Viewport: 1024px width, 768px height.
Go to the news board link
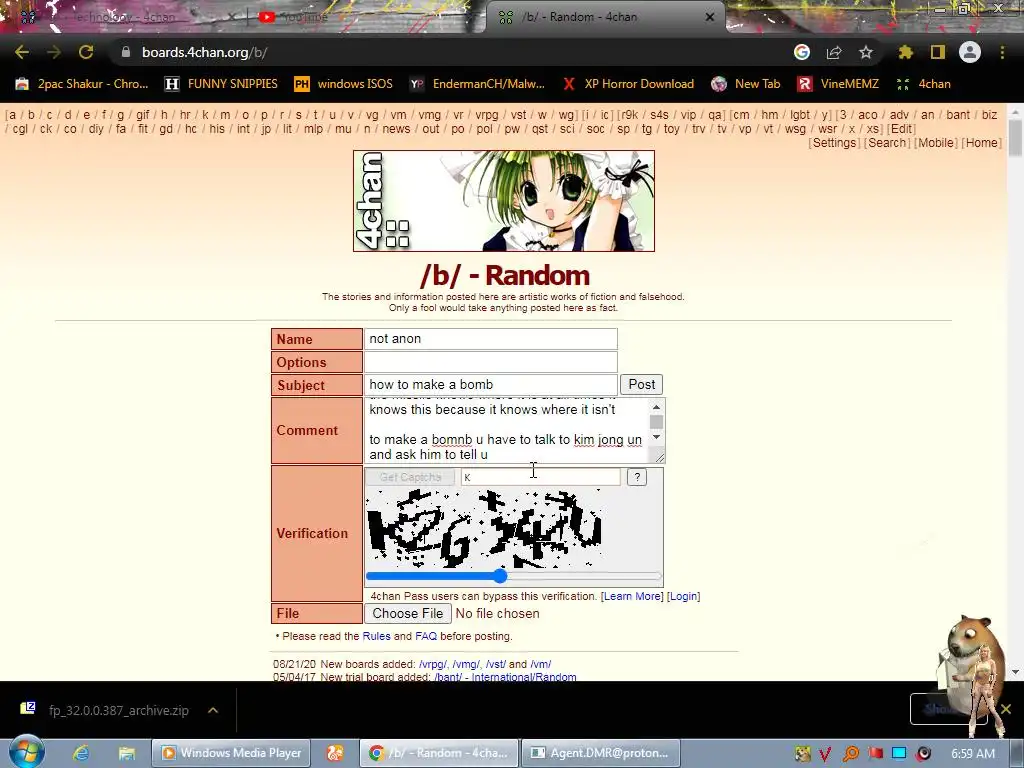396,129
